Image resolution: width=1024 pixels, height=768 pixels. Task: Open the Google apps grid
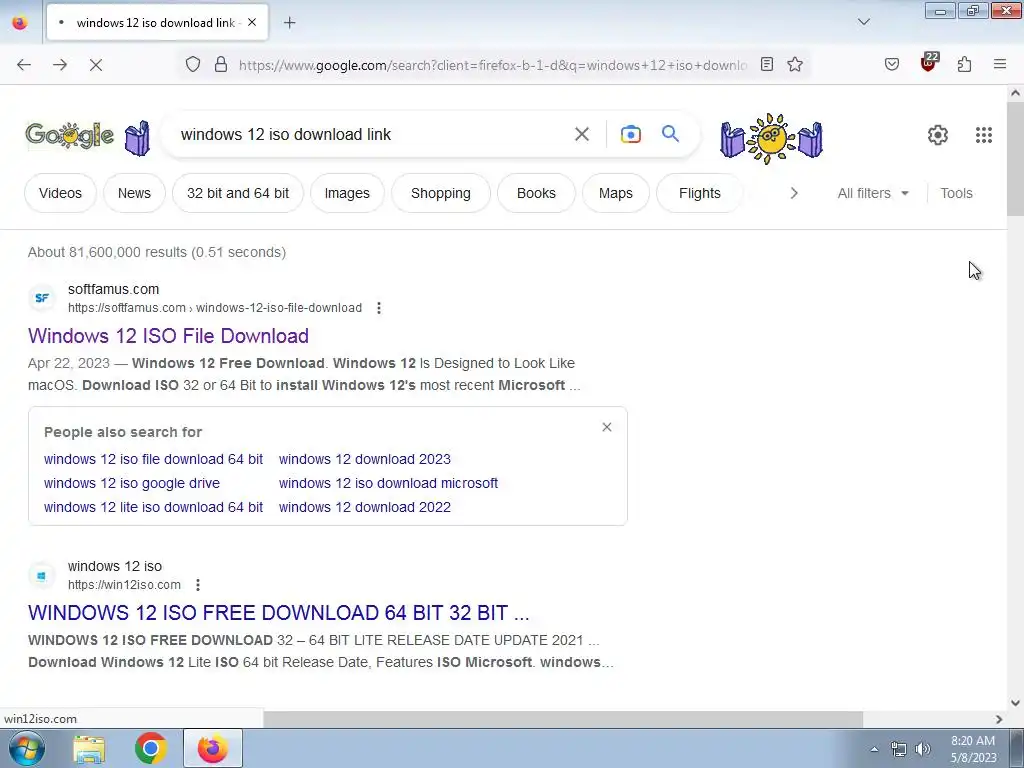click(x=984, y=135)
